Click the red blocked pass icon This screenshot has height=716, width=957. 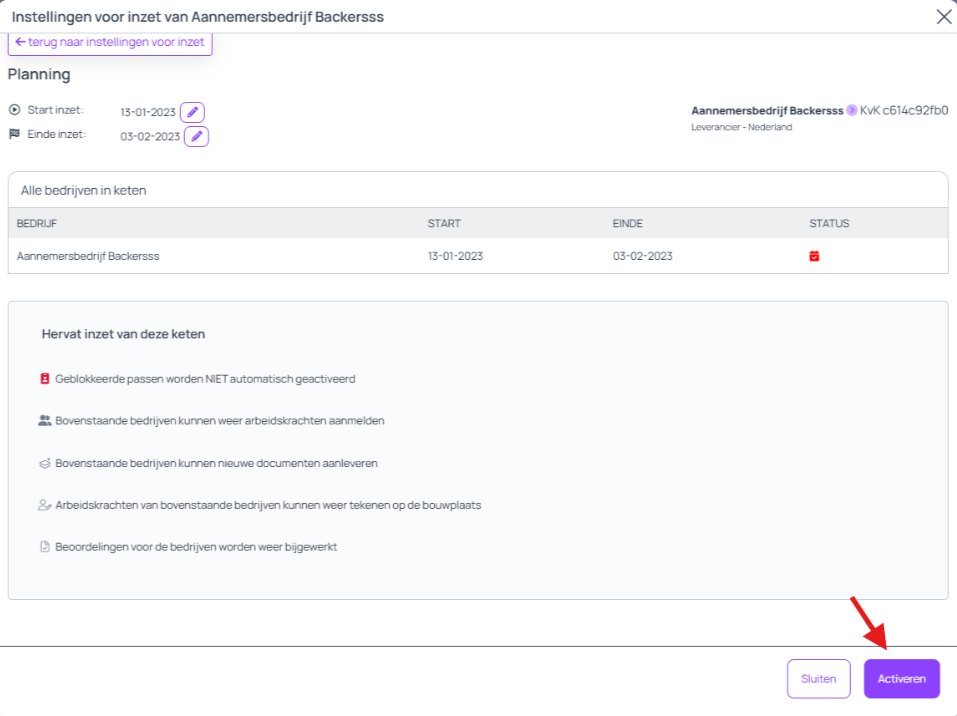pyautogui.click(x=44, y=379)
